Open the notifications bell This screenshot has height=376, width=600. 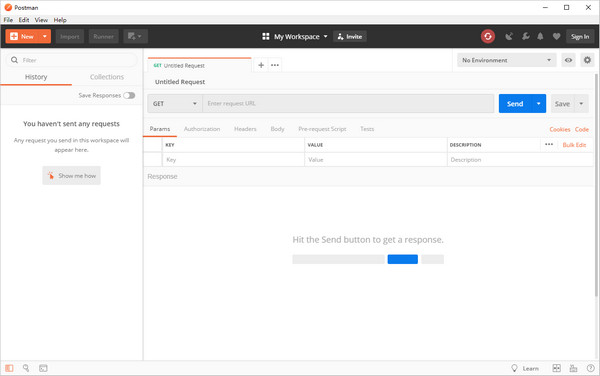tap(540, 36)
